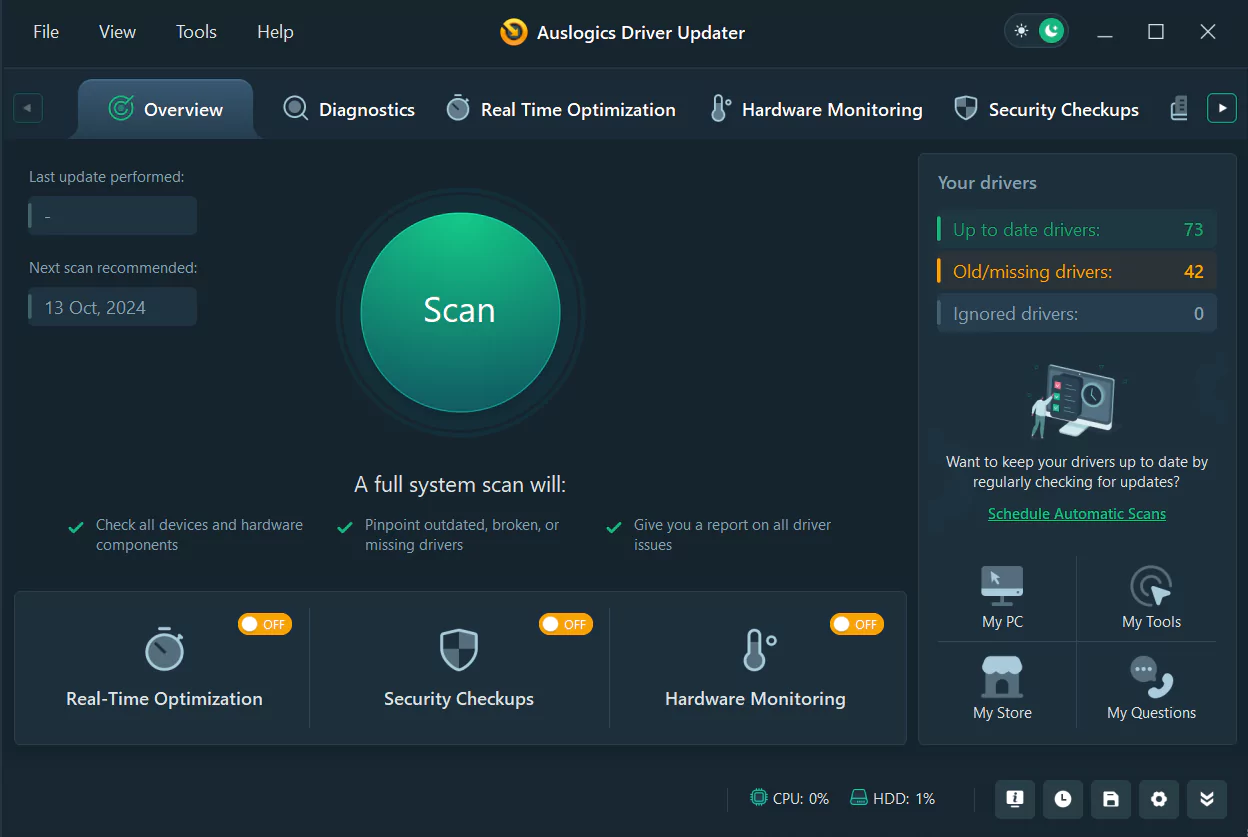Open the My Store icon
This screenshot has width=1248, height=837.
[1001, 677]
